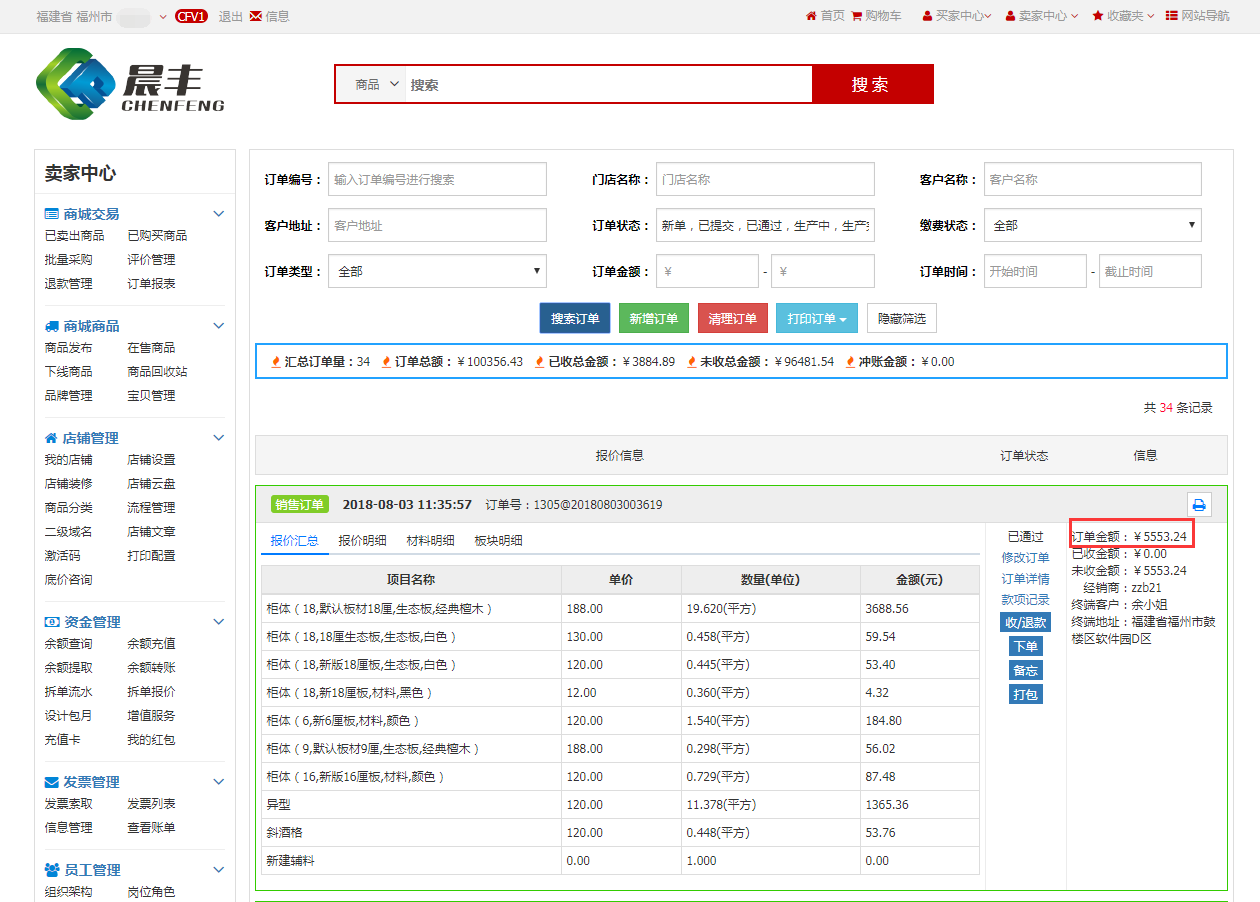The image size is (1260, 902).
Task: Open messages (信息) envelope link
Action: tap(269, 16)
